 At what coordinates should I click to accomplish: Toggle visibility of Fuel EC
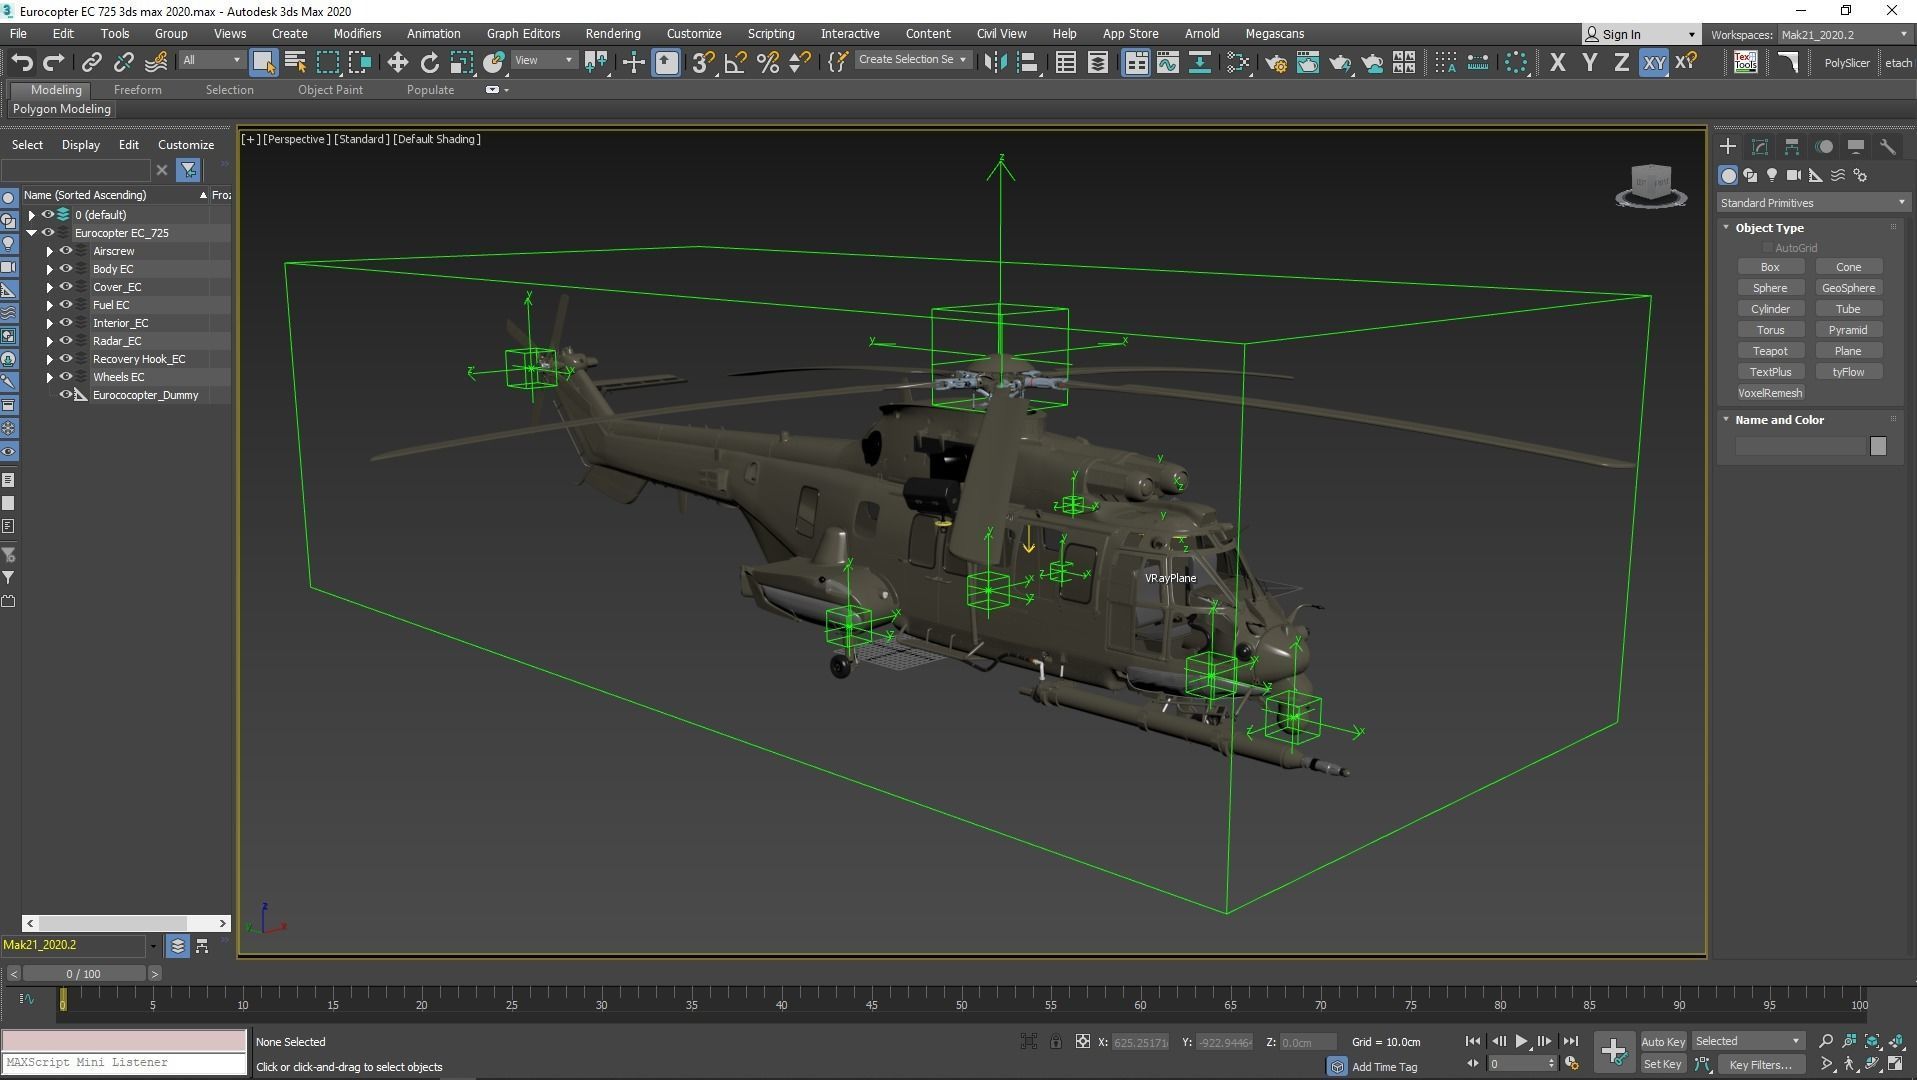coord(66,305)
